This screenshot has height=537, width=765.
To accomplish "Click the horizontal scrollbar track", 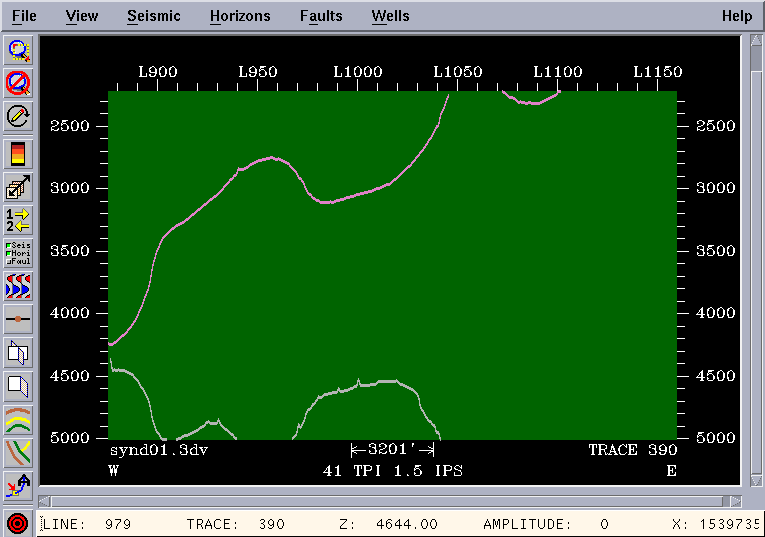I will click(x=388, y=501).
